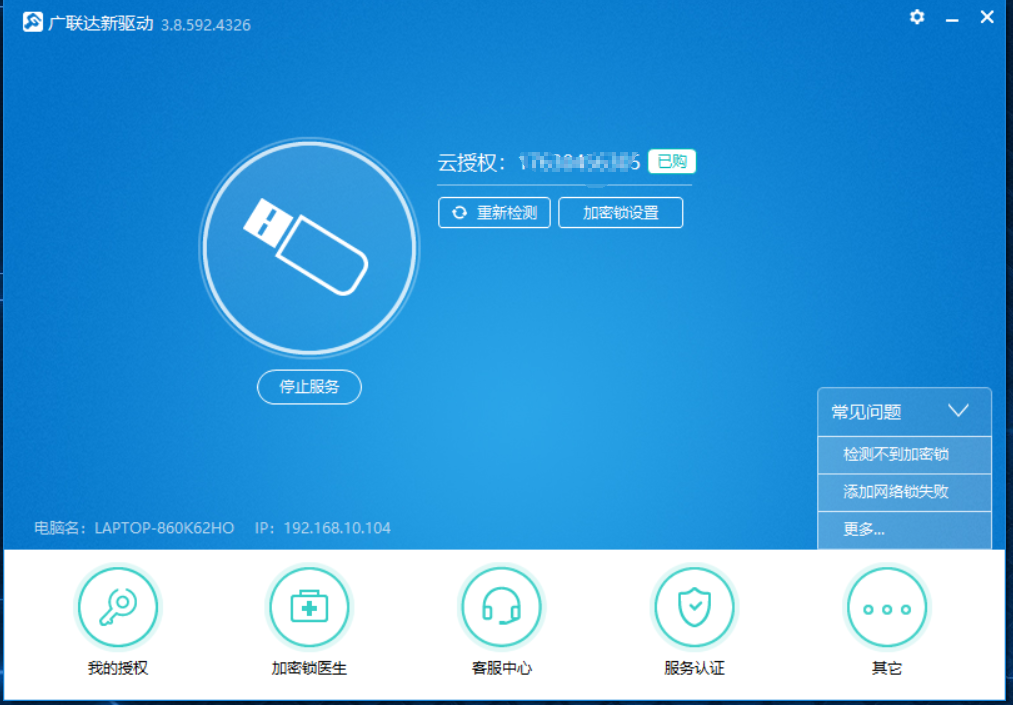Click version number 3.8.592.4326
Screen dimensions: 1013x705
205,25
